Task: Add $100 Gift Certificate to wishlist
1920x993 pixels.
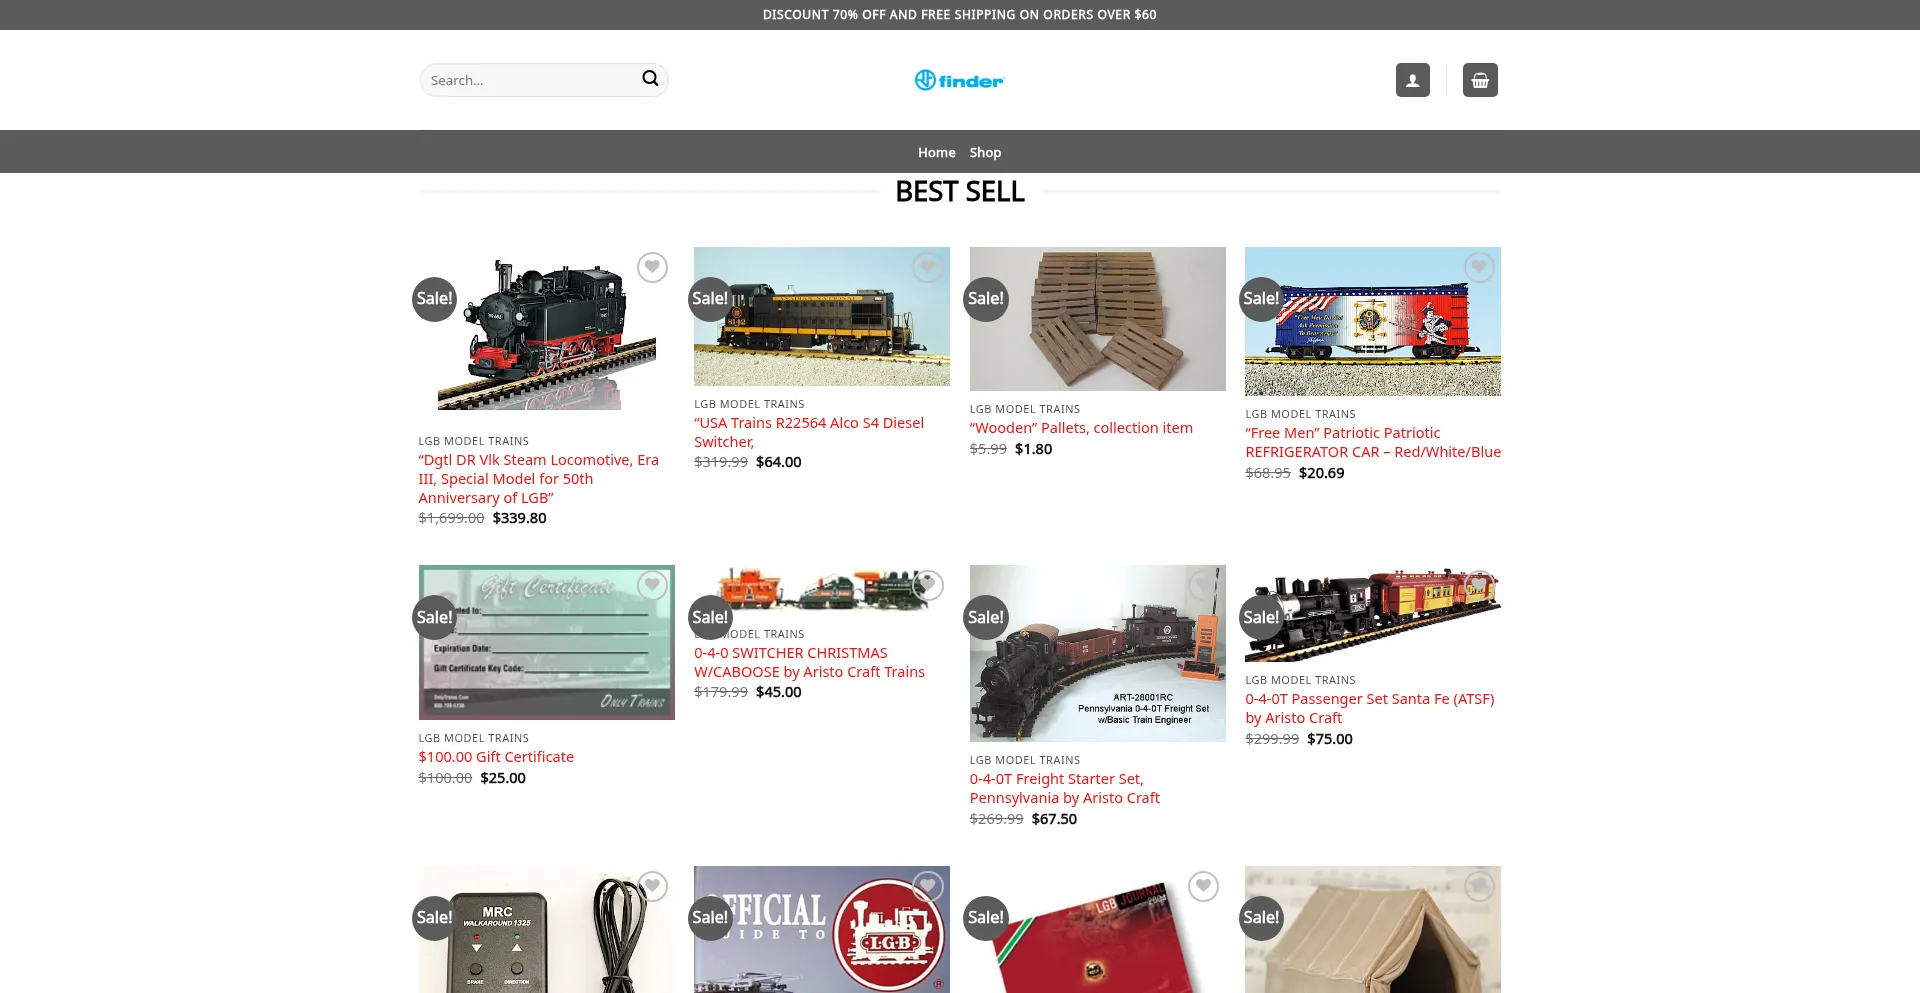Action: click(652, 585)
